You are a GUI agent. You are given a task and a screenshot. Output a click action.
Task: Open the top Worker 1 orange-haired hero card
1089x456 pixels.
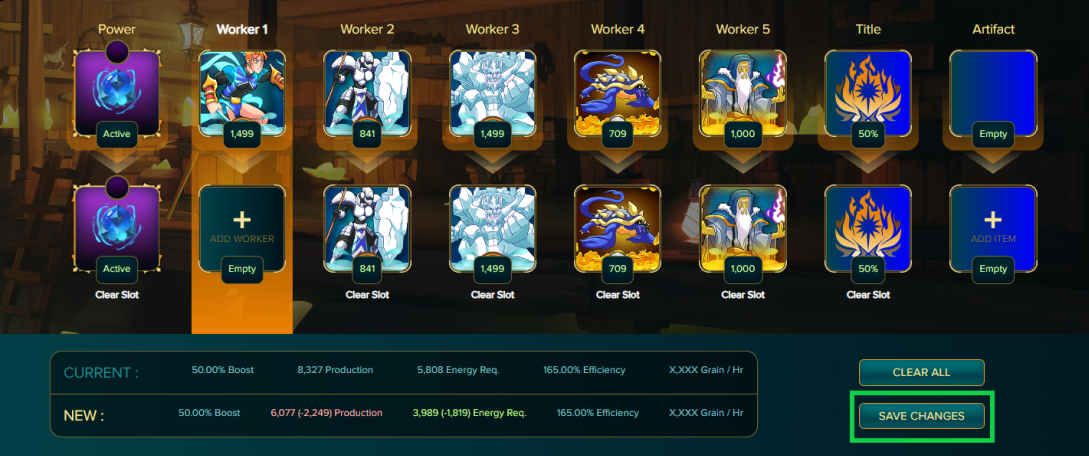click(242, 92)
